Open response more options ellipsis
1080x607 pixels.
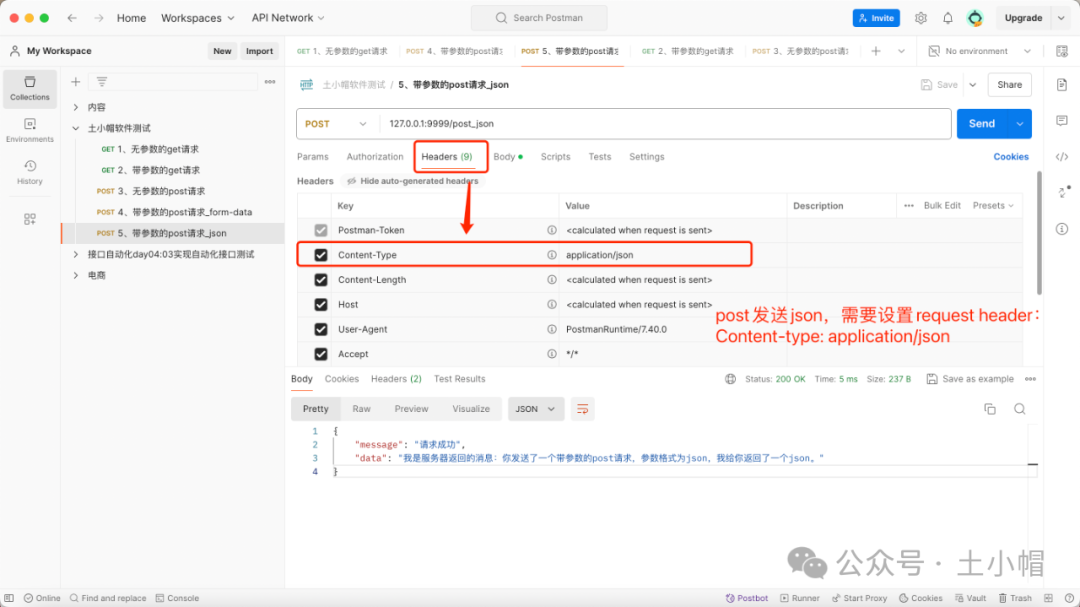coord(1030,379)
